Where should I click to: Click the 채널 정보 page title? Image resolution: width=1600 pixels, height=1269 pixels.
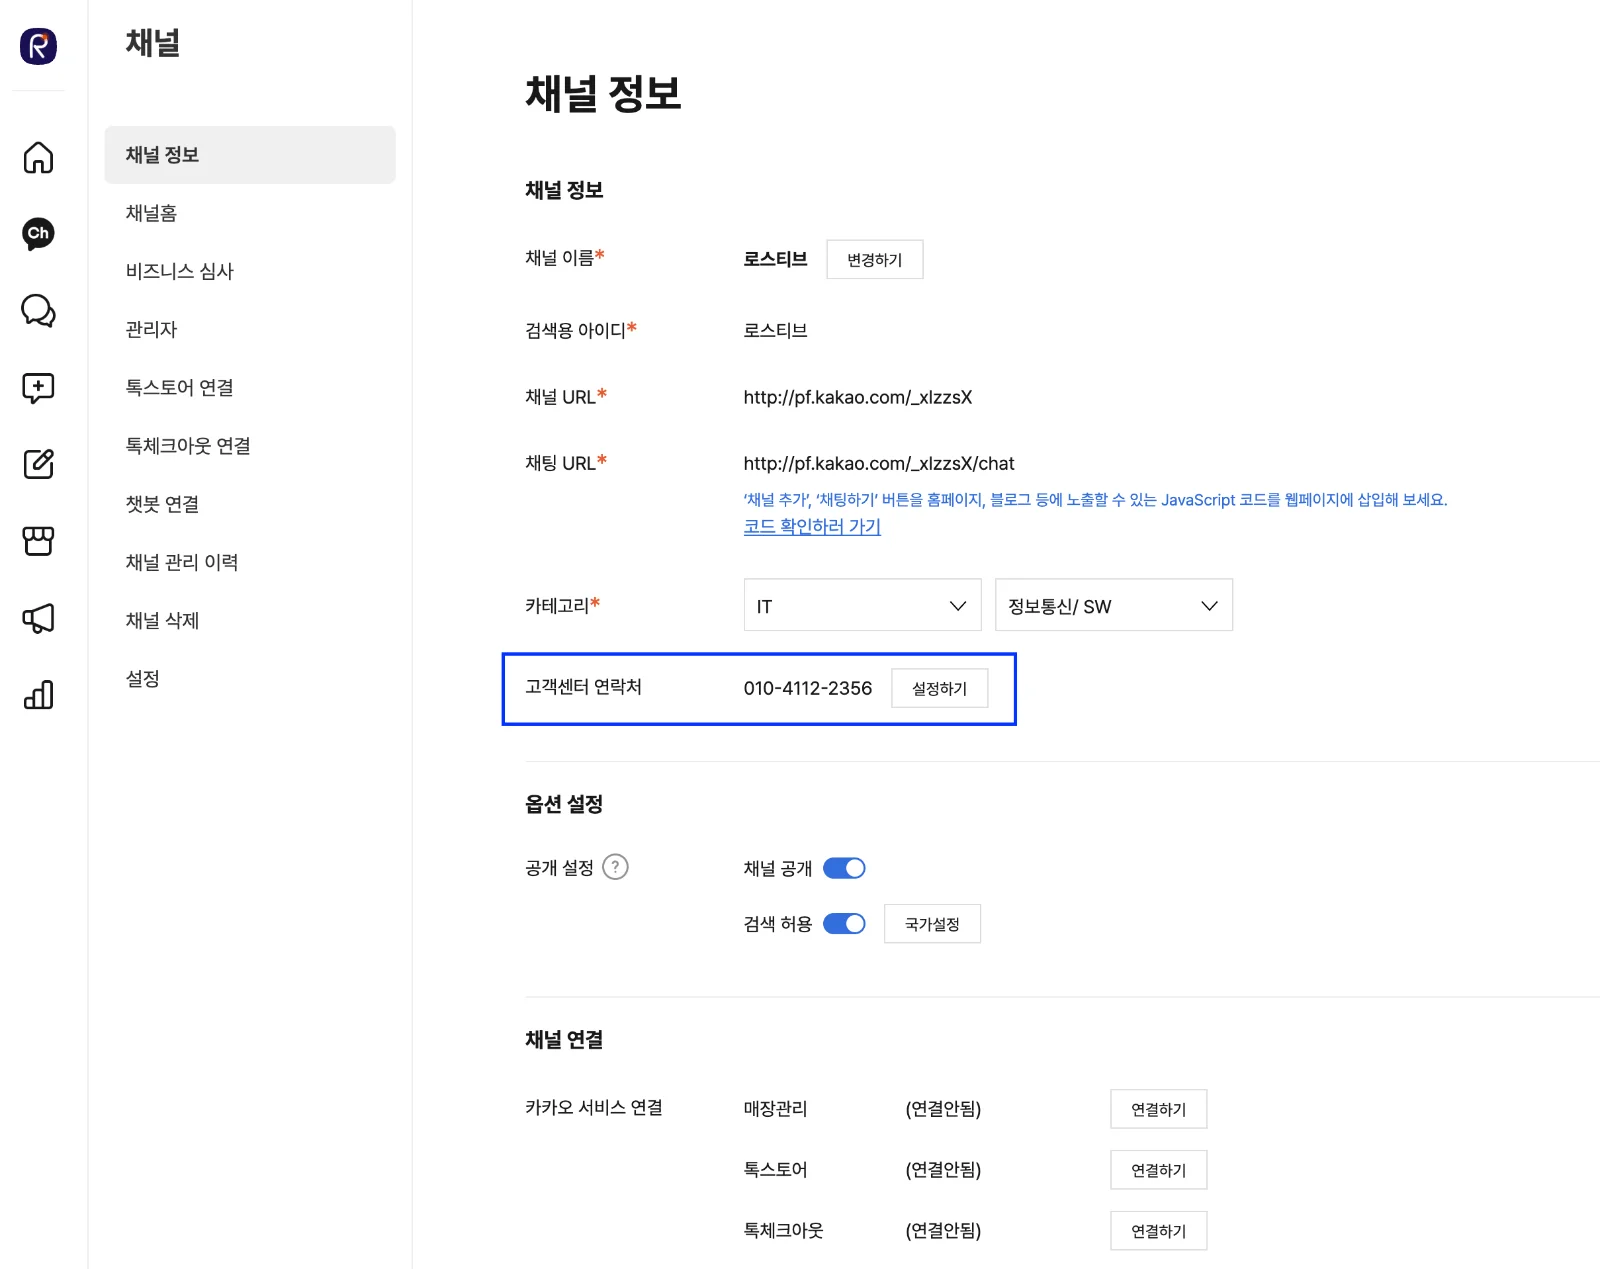point(603,93)
